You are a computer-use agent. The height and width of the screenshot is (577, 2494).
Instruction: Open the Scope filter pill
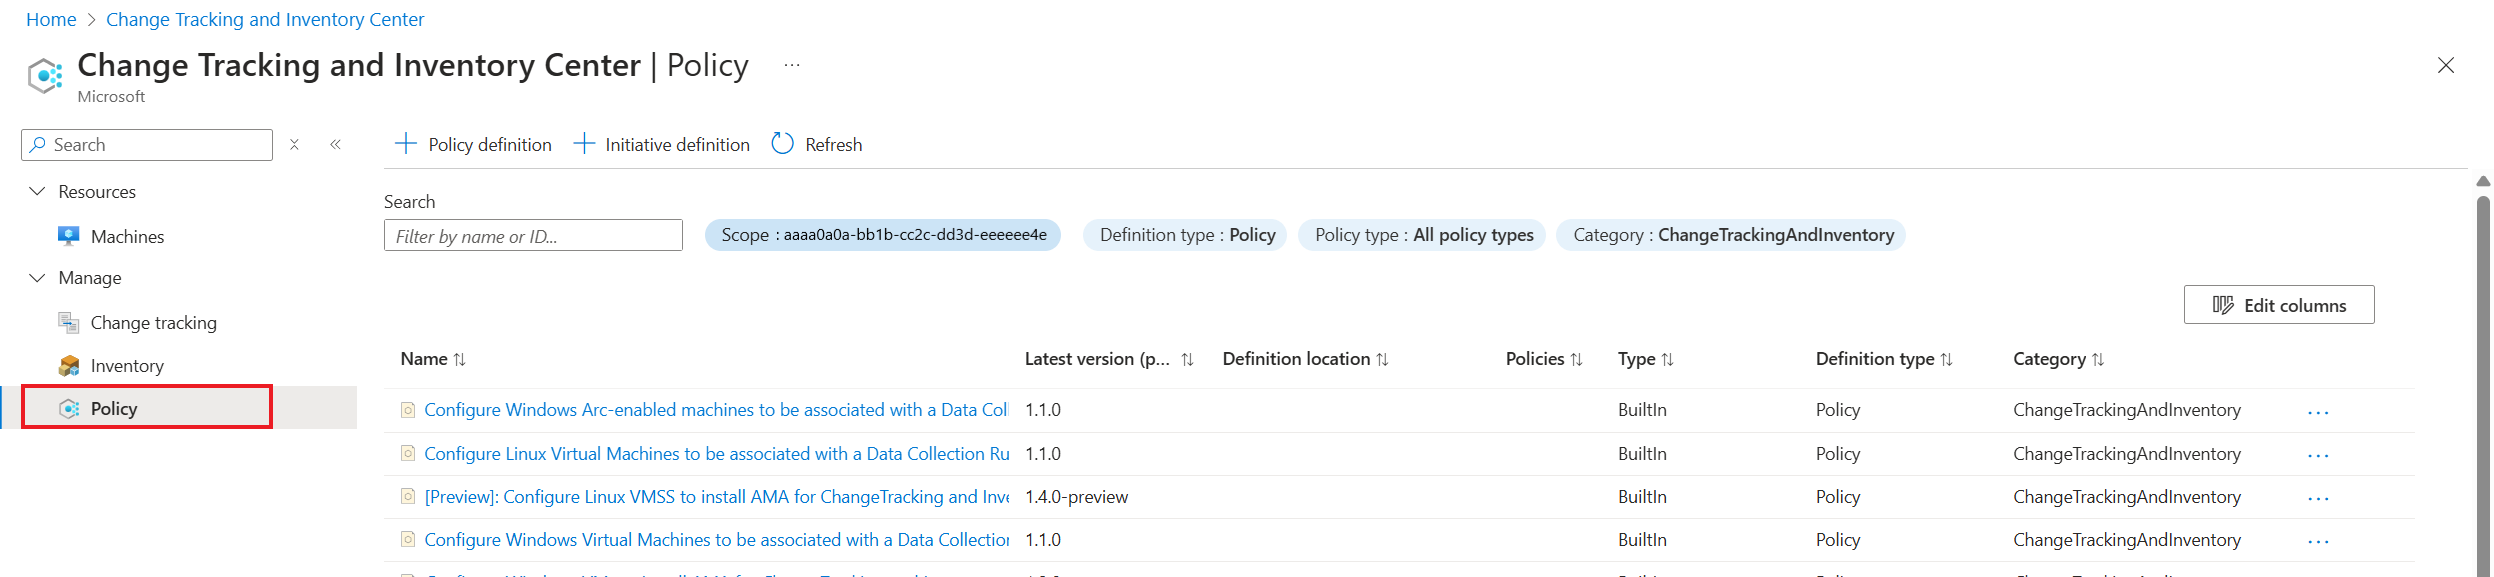[883, 235]
